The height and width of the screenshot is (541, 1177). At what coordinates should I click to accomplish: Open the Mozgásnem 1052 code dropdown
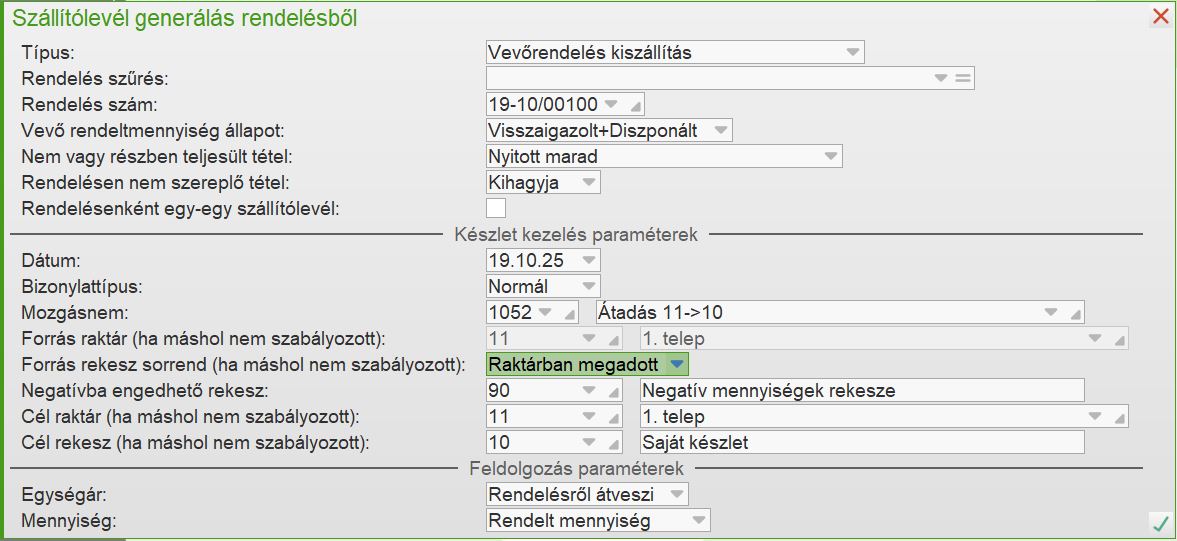click(x=546, y=311)
